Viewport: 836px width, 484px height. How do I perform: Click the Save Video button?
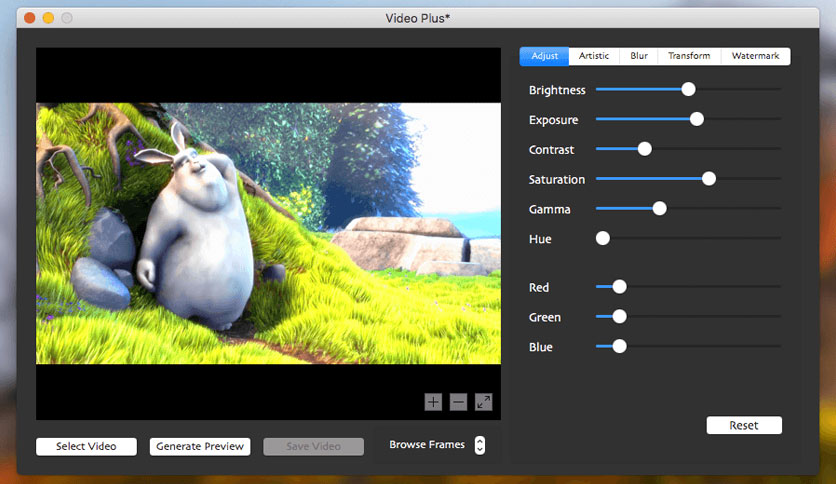pyautogui.click(x=314, y=446)
